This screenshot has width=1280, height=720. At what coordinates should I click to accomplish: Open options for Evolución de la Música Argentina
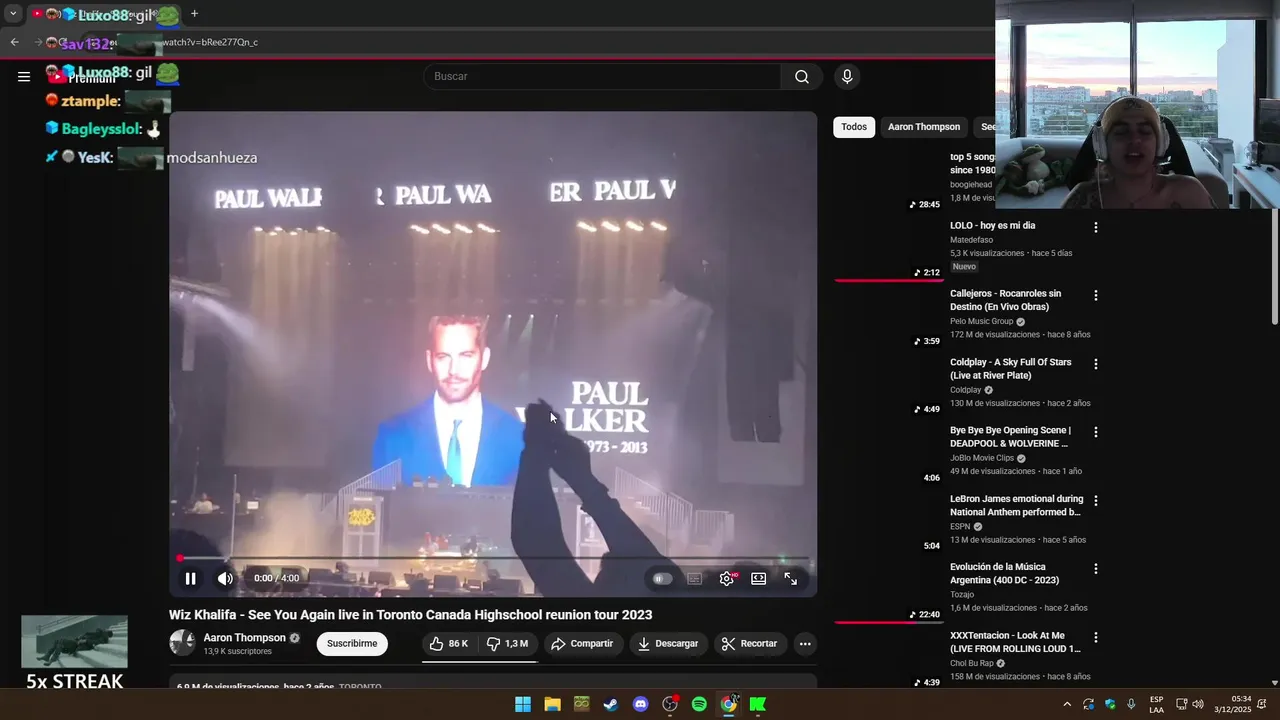pyautogui.click(x=1096, y=568)
